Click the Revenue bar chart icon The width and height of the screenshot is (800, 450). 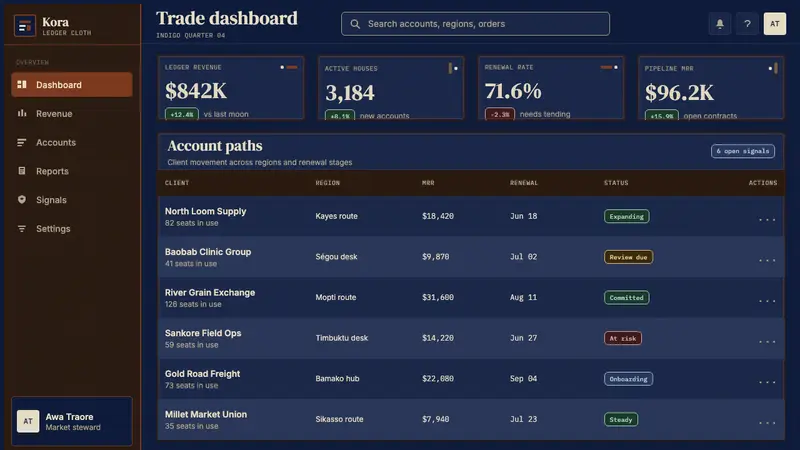pos(22,113)
